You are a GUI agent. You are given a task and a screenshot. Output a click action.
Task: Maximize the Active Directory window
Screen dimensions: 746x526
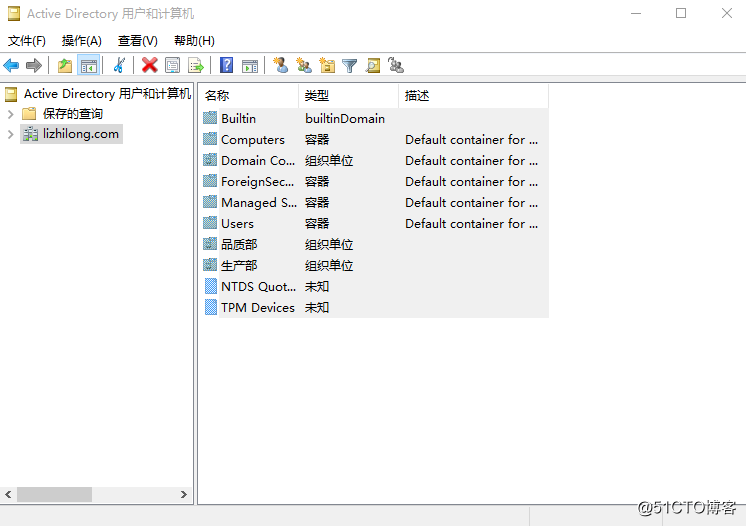tap(681, 13)
